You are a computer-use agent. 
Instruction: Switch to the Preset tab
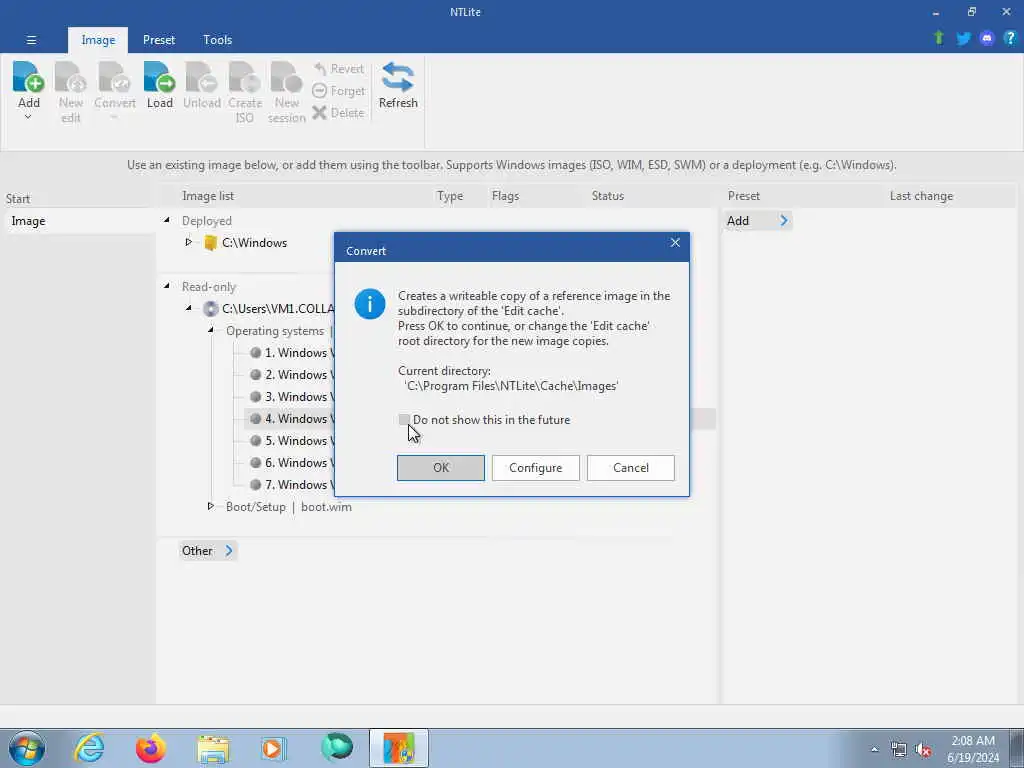pos(159,40)
